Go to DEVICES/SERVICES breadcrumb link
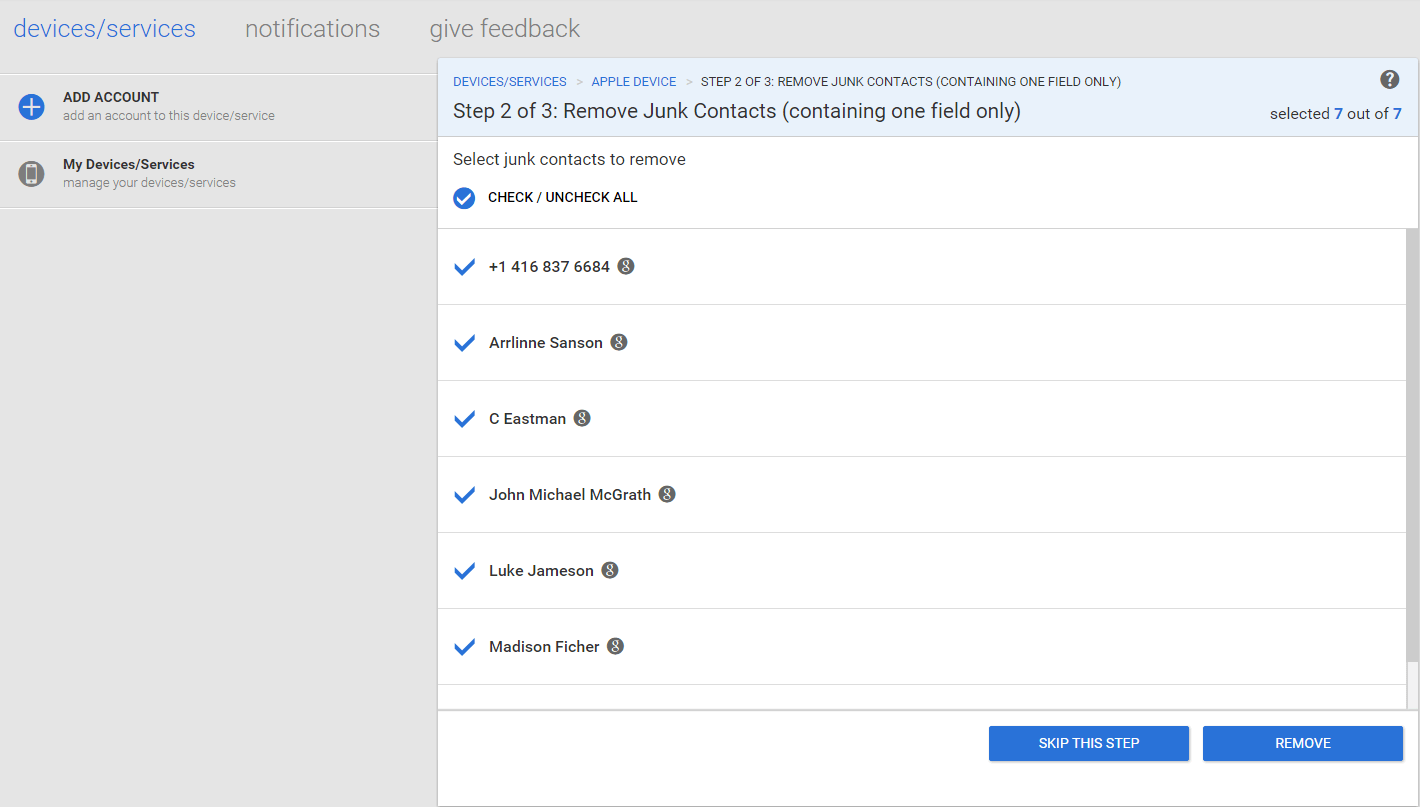Image resolution: width=1420 pixels, height=807 pixels. click(x=510, y=82)
